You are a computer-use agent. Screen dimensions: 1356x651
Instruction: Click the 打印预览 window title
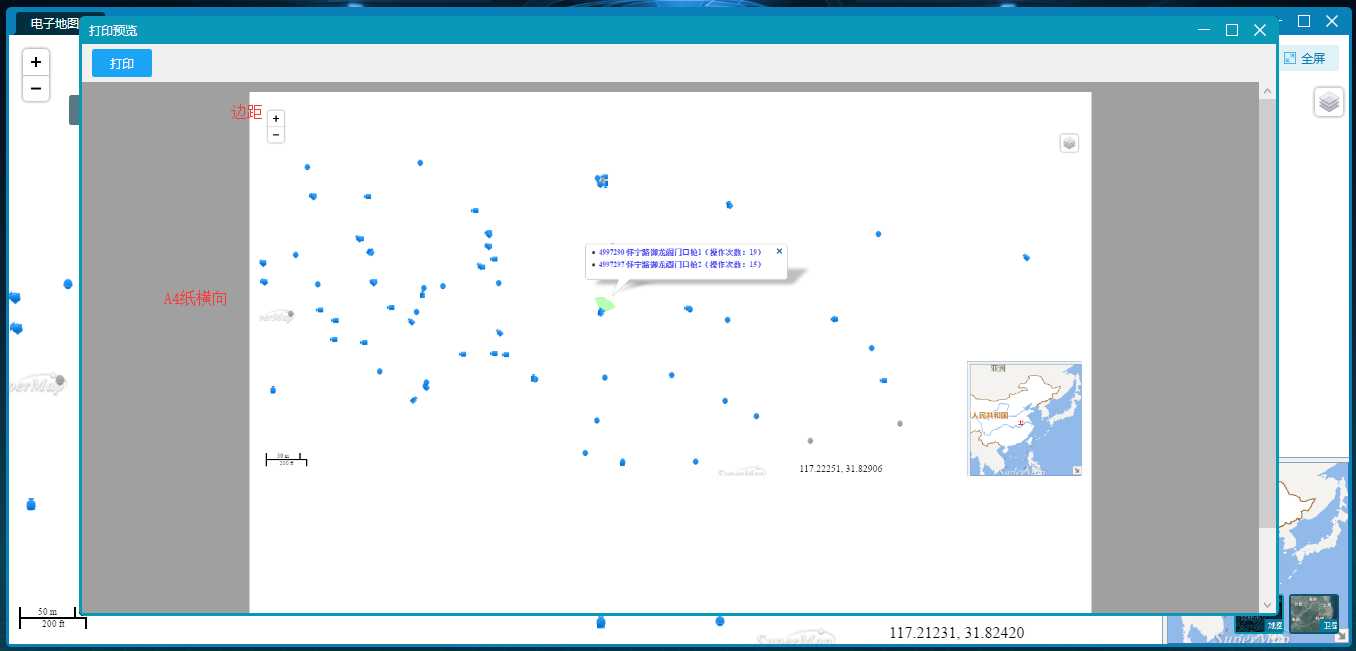(113, 31)
